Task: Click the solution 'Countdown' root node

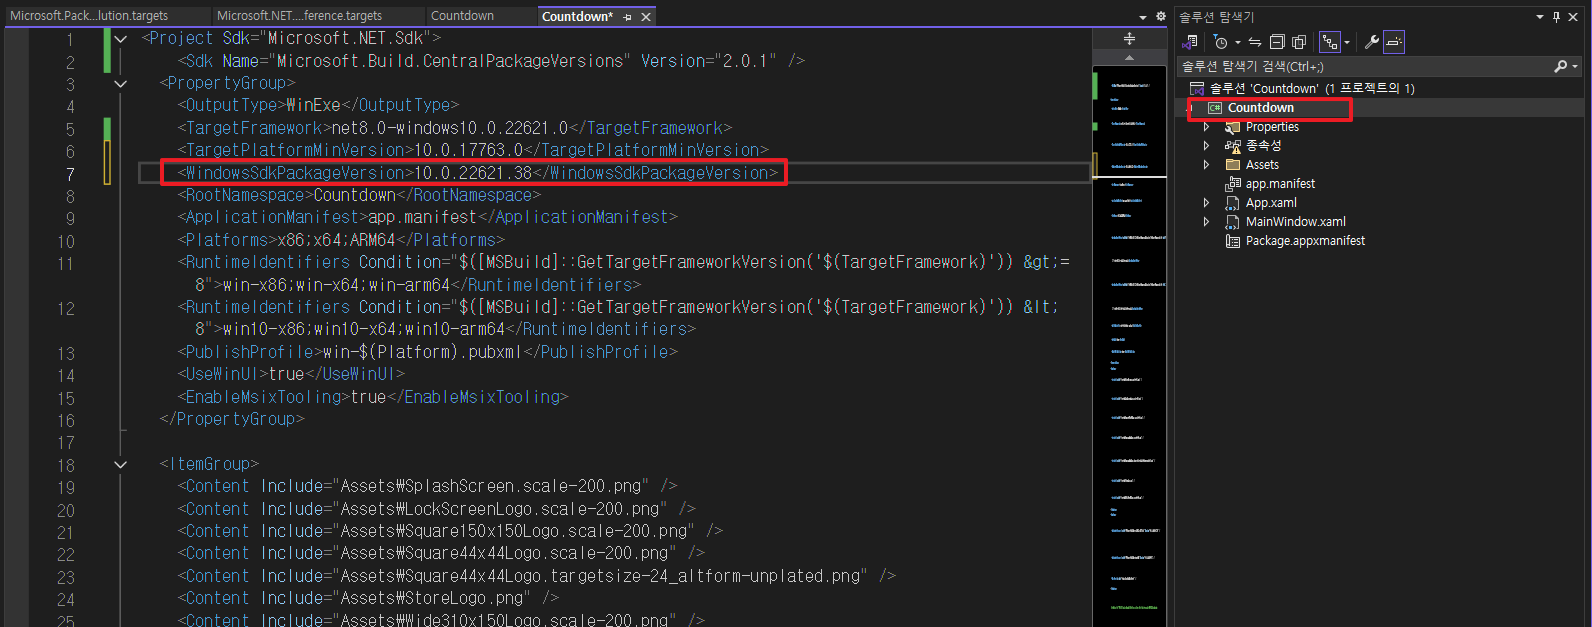Action: 1312,88
